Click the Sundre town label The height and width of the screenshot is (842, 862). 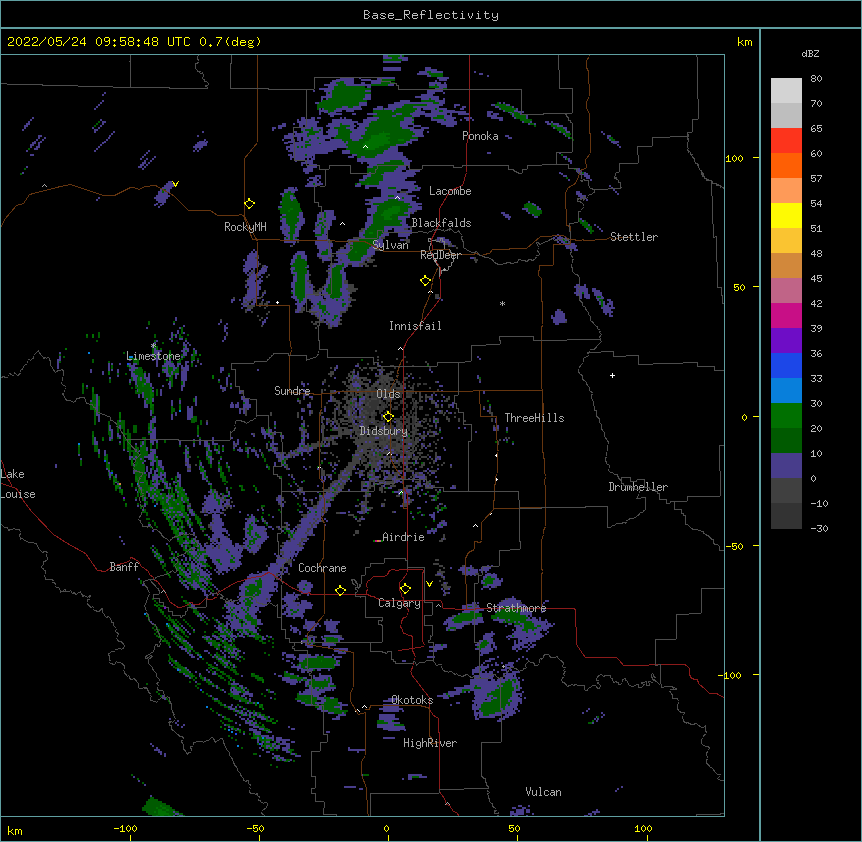(x=292, y=391)
